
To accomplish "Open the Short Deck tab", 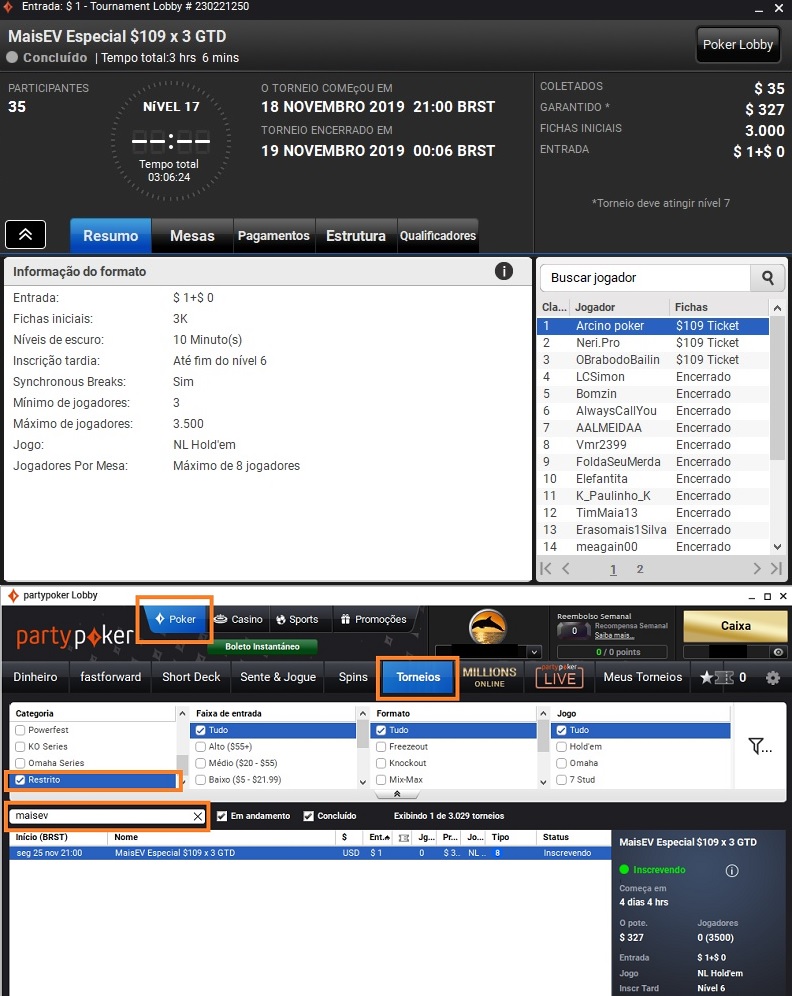I will tap(191, 677).
